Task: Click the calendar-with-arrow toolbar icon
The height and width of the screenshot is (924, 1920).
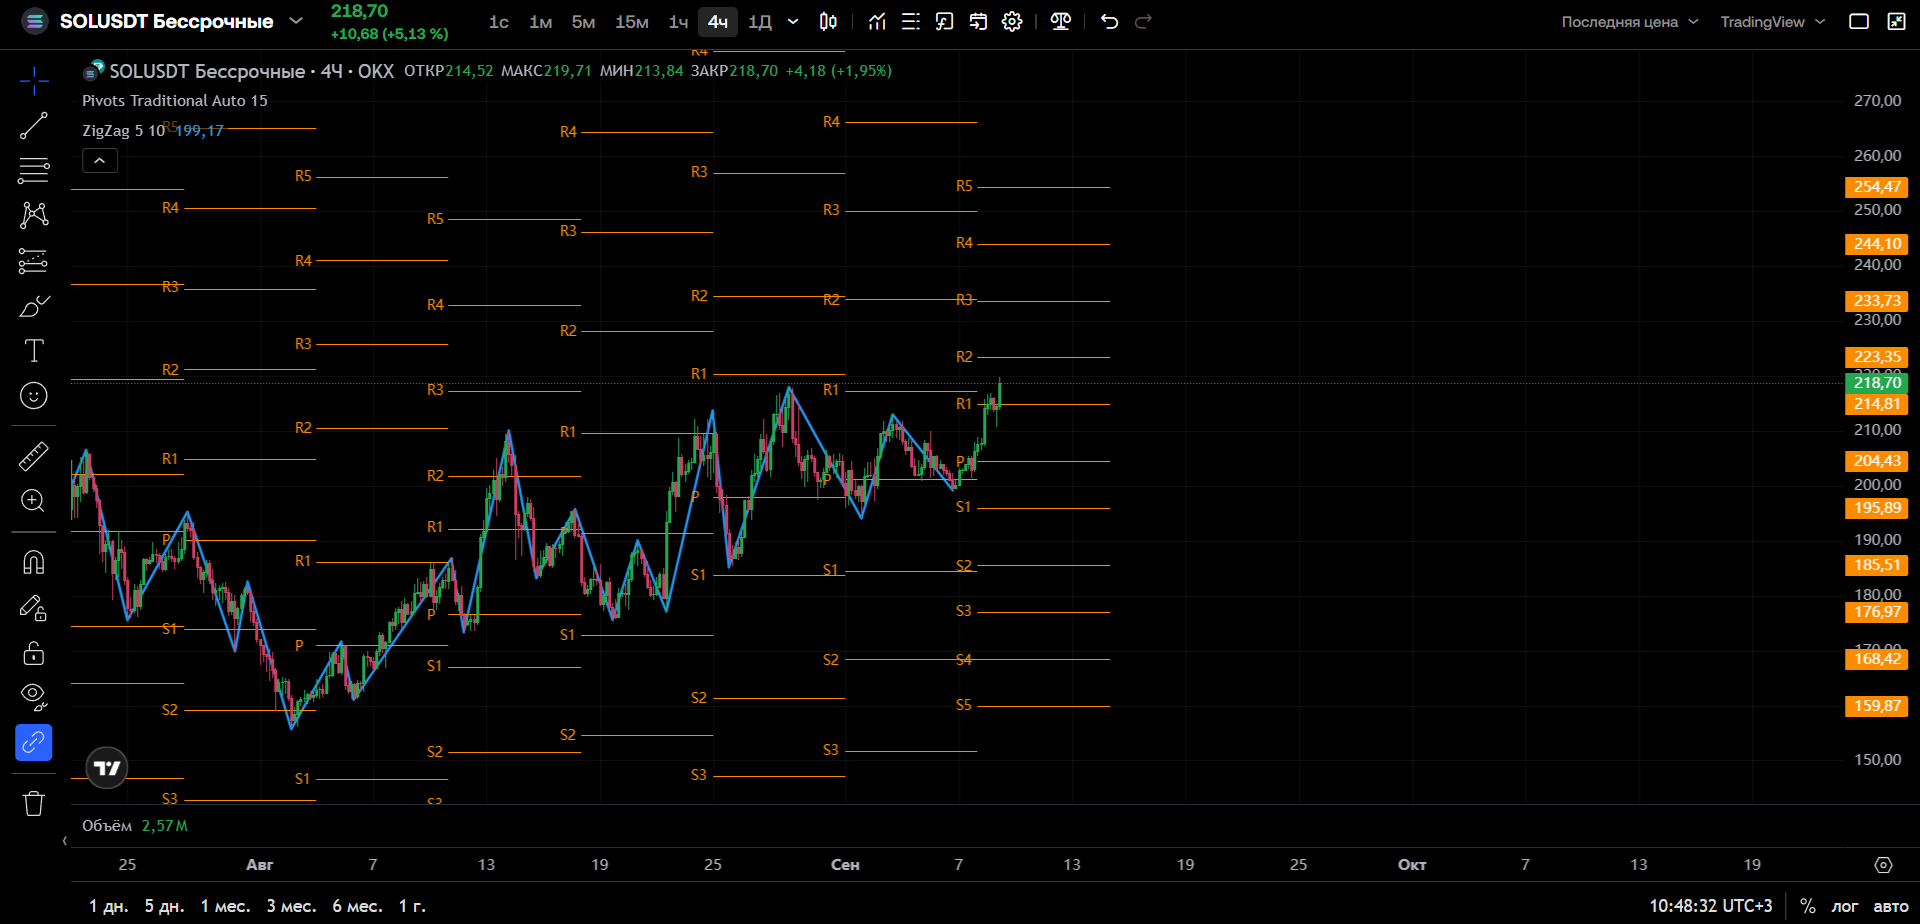Action: [x=979, y=22]
